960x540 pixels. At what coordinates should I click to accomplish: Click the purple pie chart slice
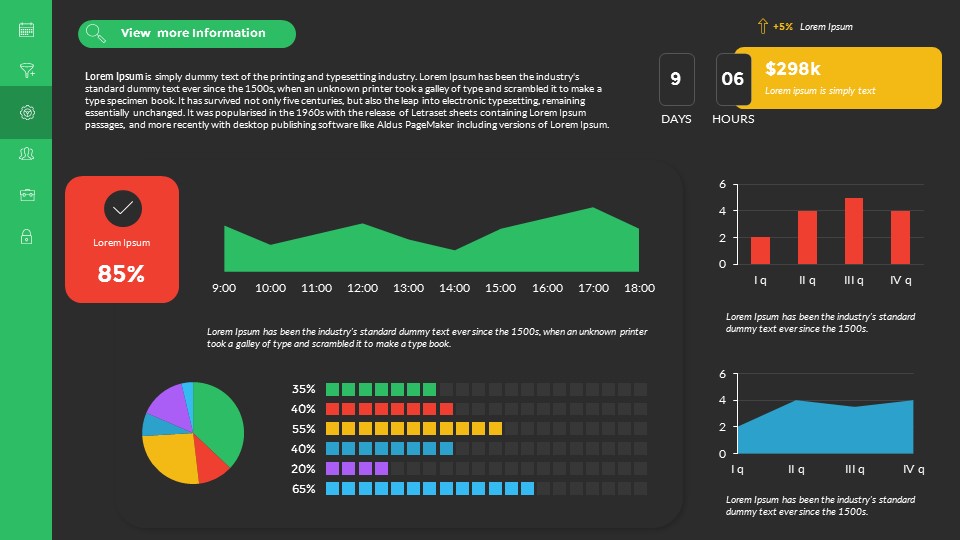[170, 404]
